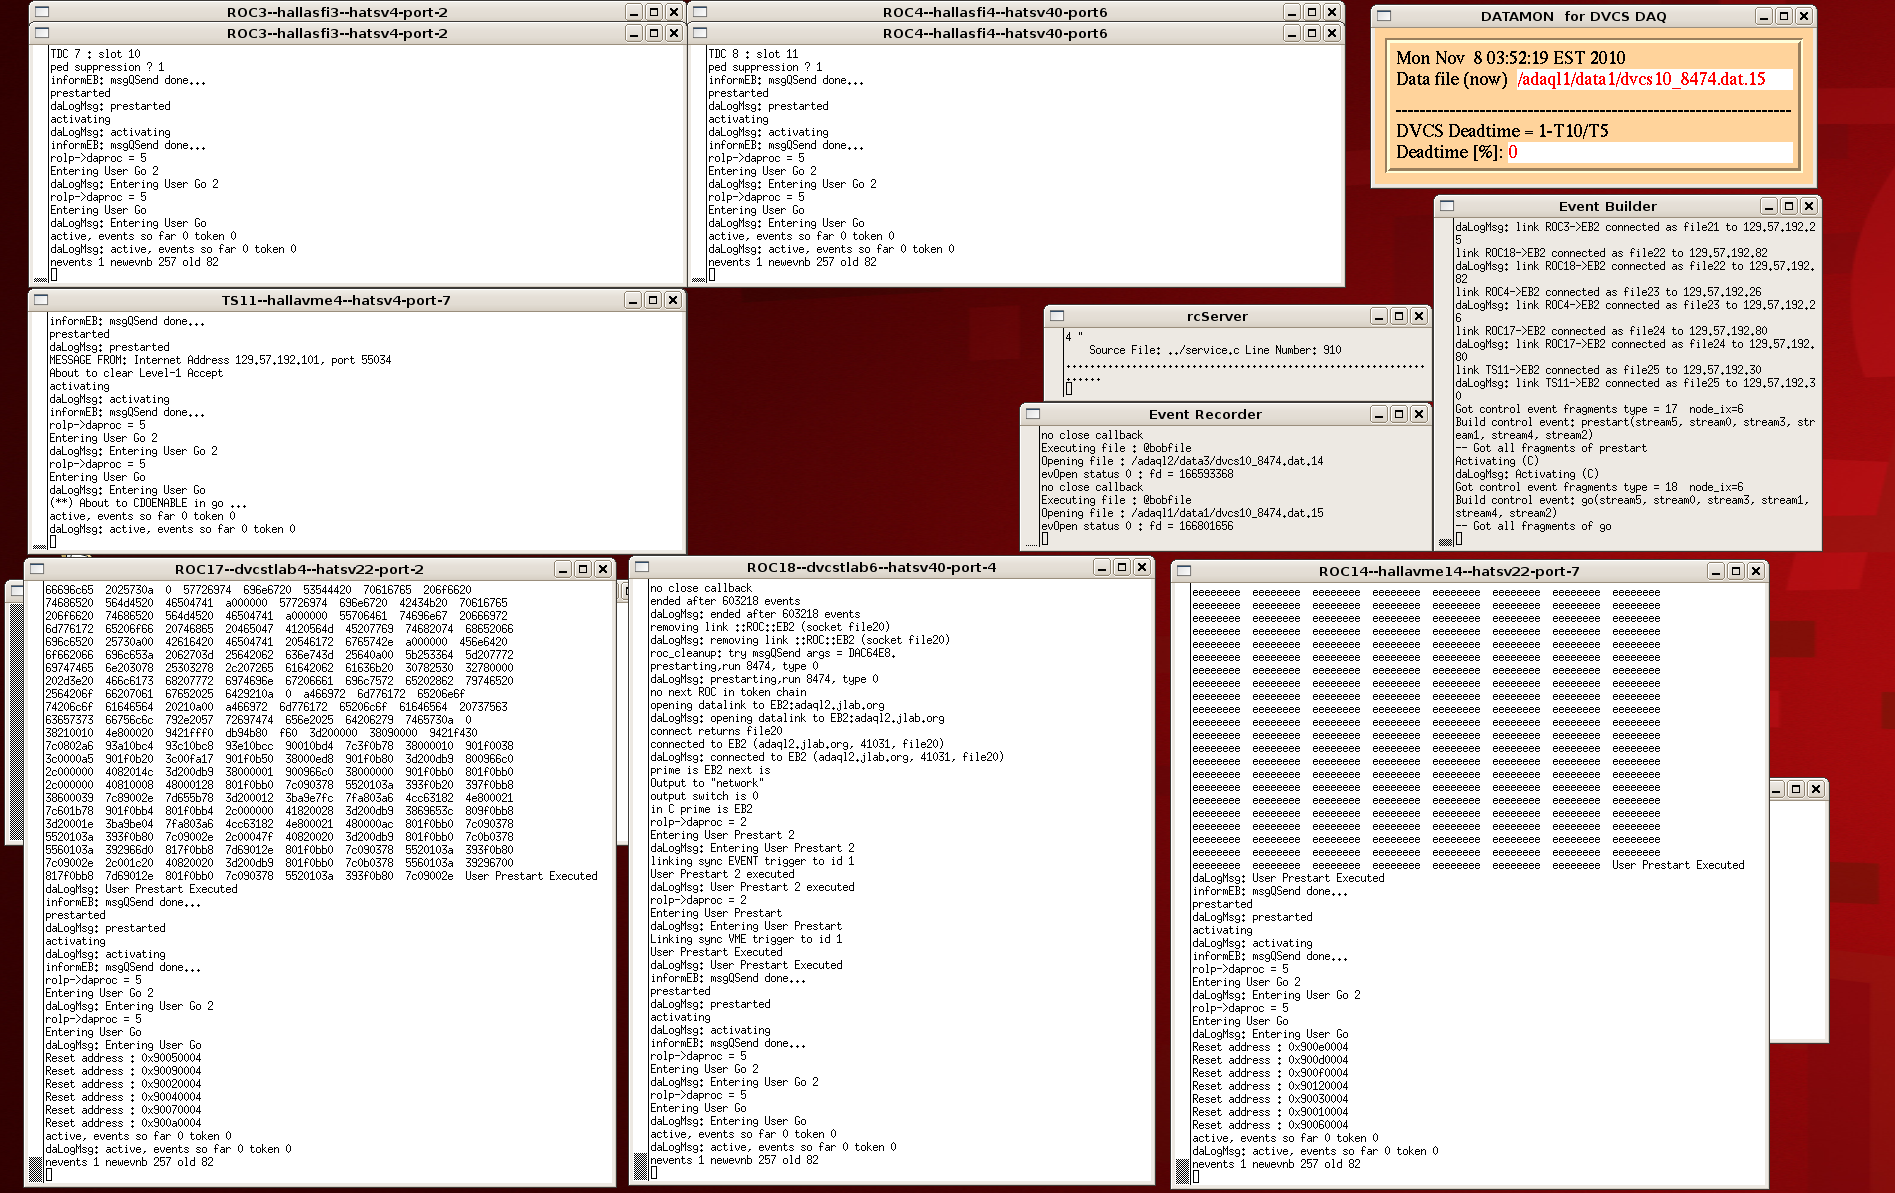Close the Event Builder window
The image size is (1895, 1193).
(1809, 206)
